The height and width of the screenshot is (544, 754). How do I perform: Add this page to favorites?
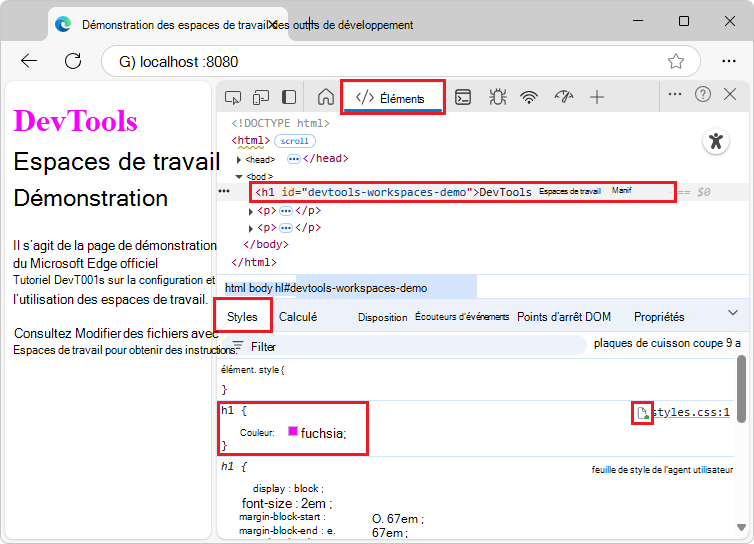(x=676, y=61)
